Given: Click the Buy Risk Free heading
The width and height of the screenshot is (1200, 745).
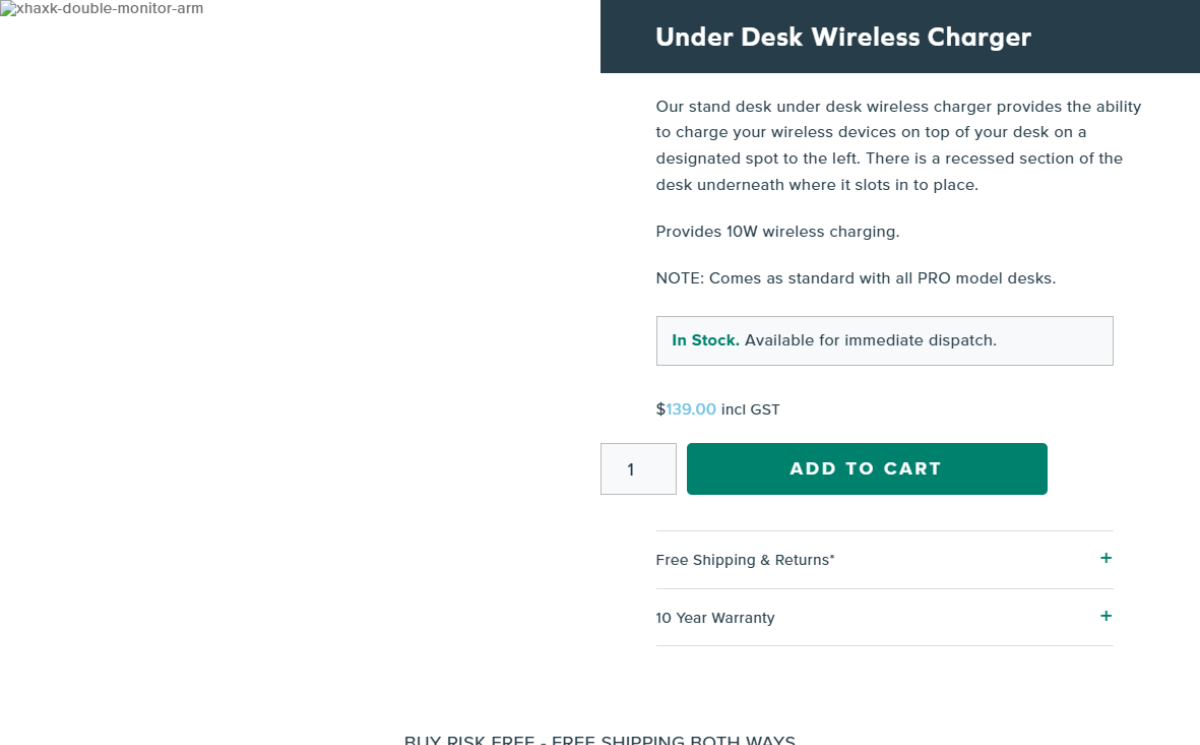Looking at the screenshot, I should click(x=599, y=740).
